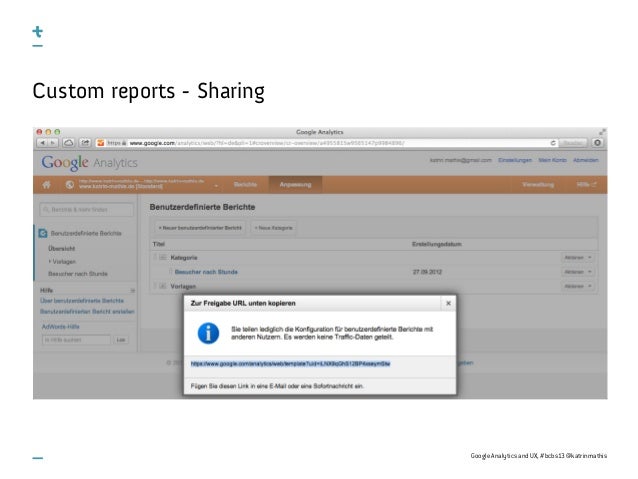
Task: Open Einstellungen link at top right
Action: [515, 160]
